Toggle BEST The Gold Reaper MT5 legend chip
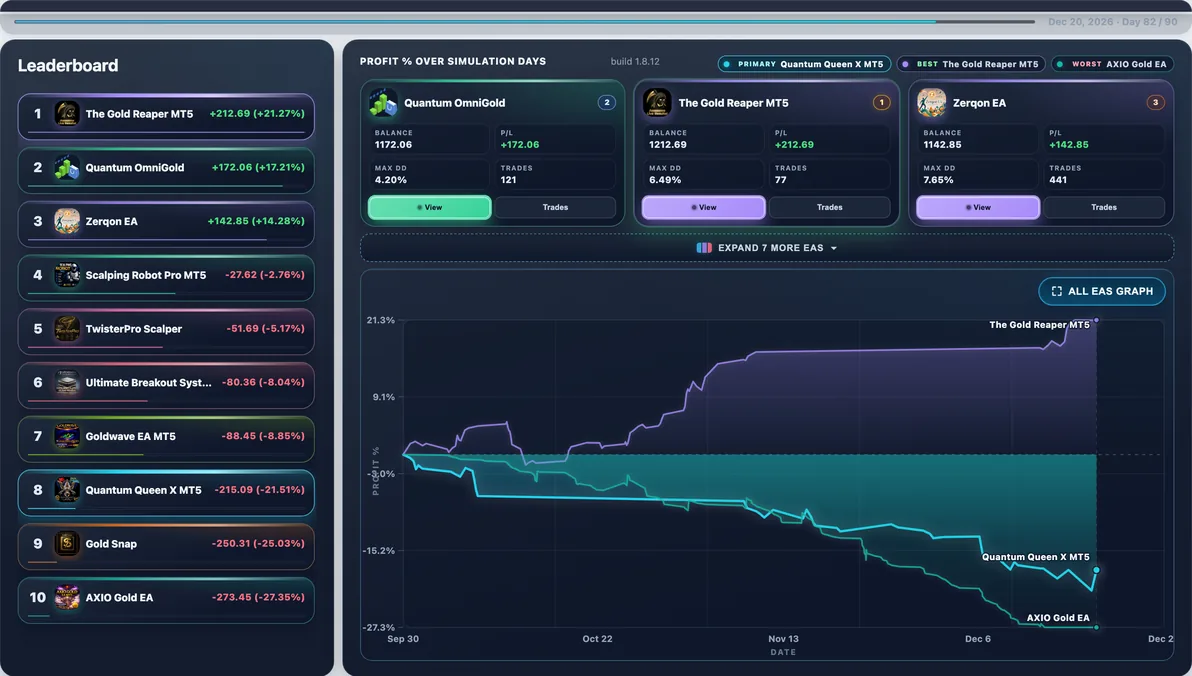The height and width of the screenshot is (676, 1192). coord(972,65)
